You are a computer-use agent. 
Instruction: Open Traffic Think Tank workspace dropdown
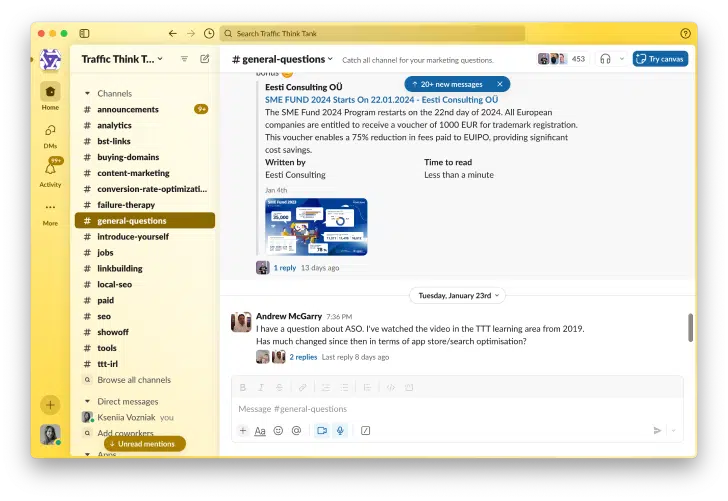tap(121, 59)
